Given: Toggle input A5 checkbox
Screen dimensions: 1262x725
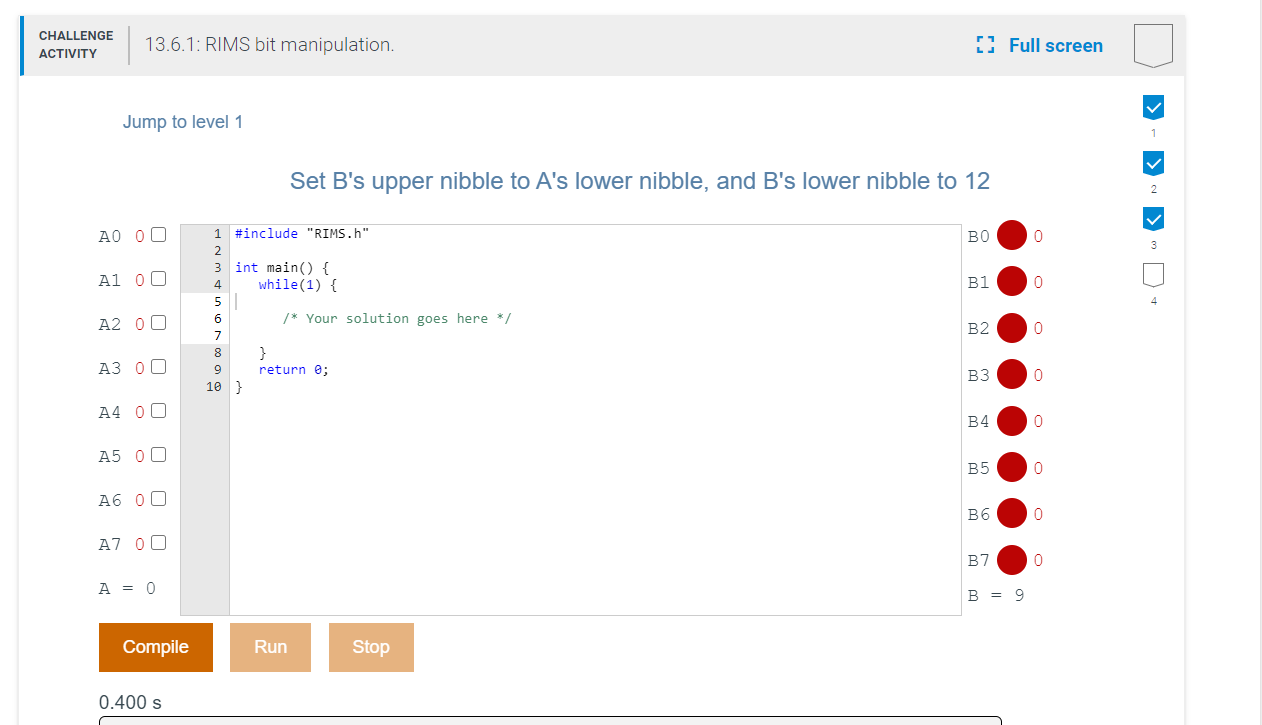Looking at the screenshot, I should 158,455.
